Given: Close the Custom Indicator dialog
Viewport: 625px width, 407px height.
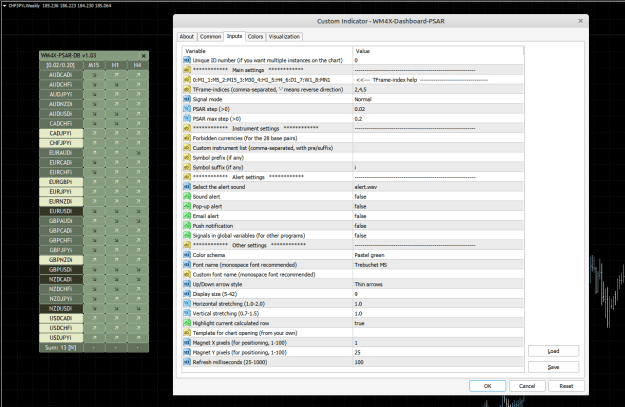Looking at the screenshot, I should tap(580, 21).
